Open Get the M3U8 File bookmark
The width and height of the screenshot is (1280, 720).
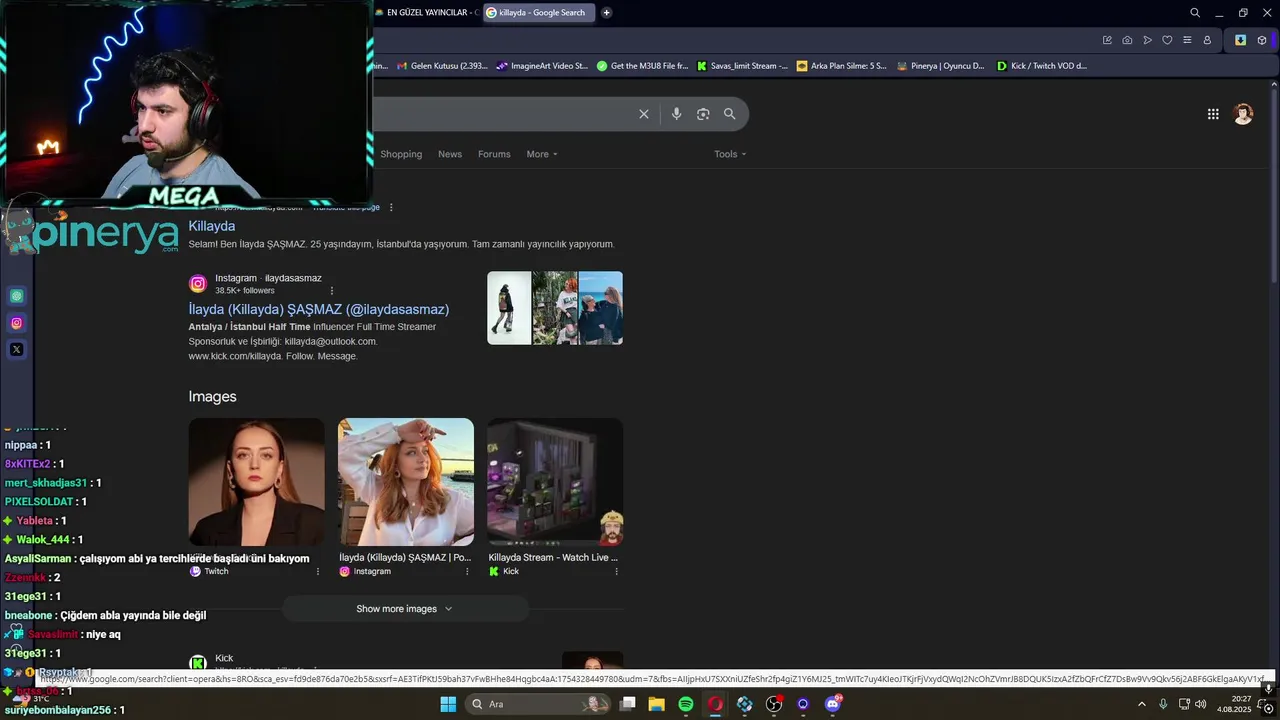(642, 66)
